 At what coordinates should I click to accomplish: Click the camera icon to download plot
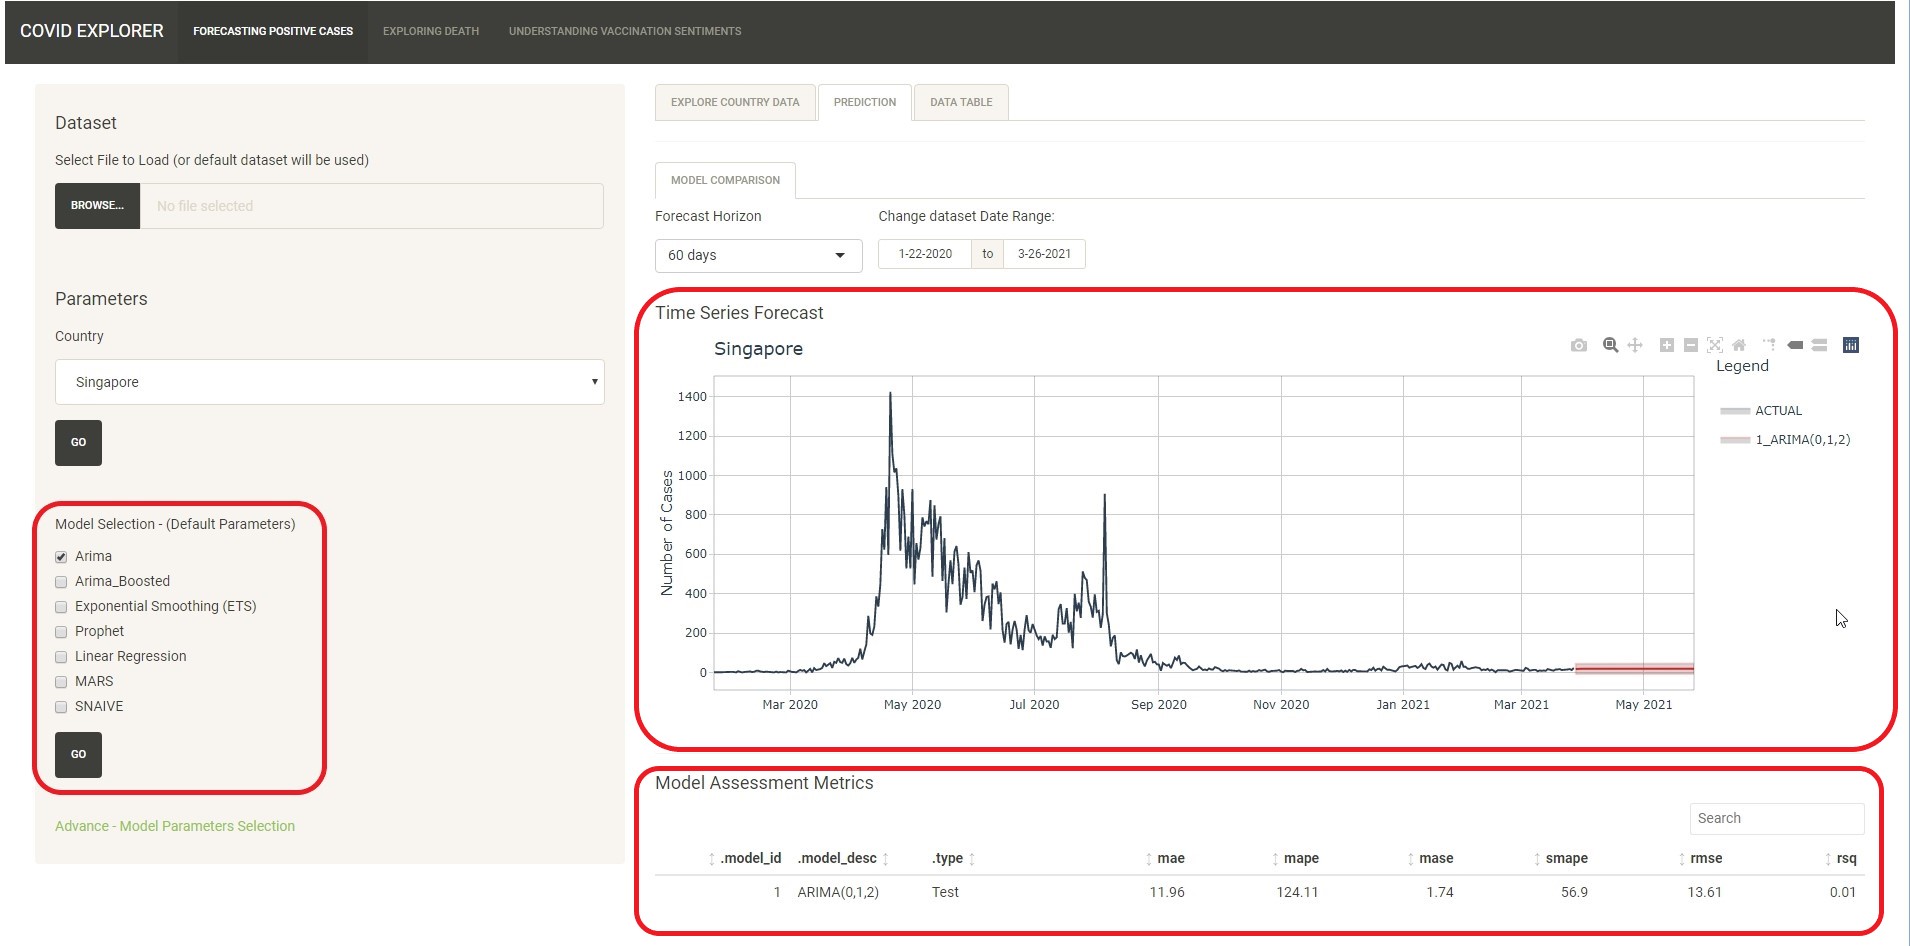pos(1578,345)
